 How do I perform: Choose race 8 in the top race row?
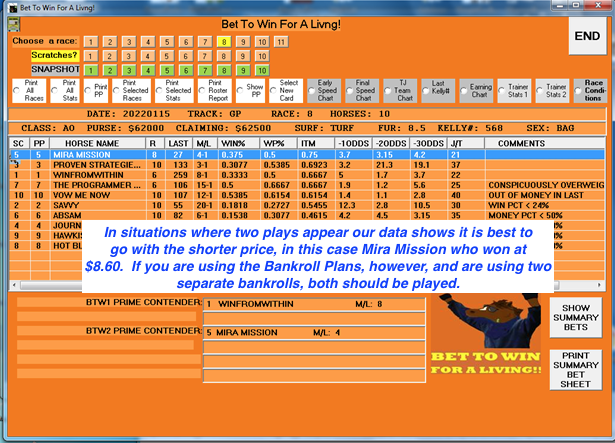[224, 41]
